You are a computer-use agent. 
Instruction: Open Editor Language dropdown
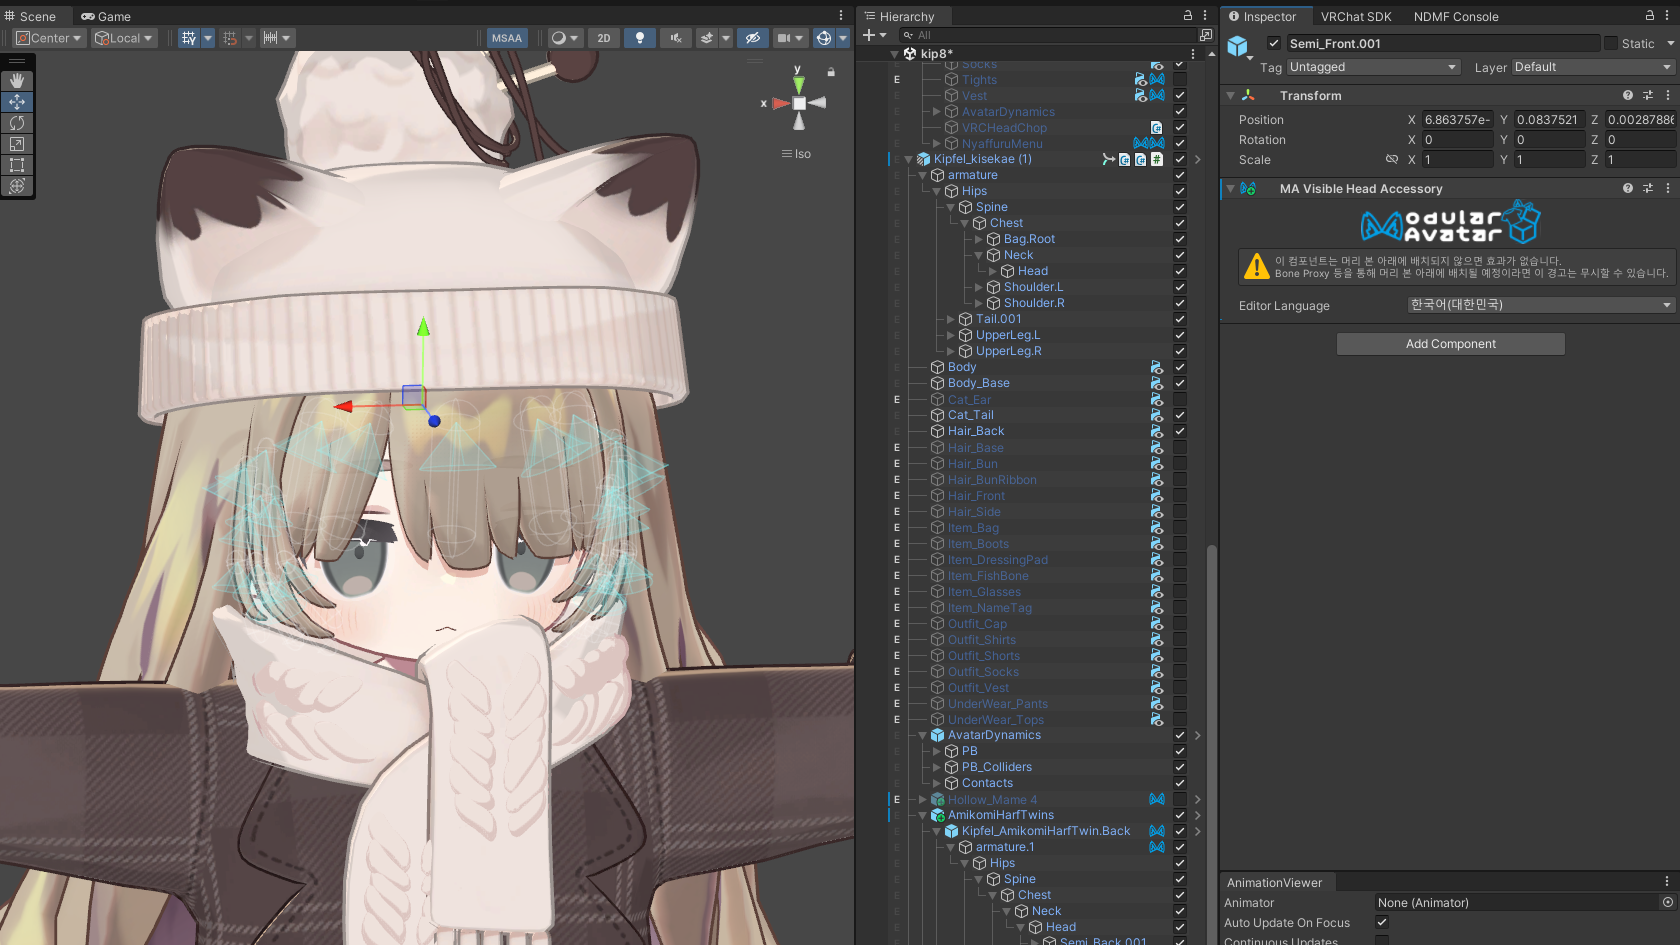tap(1541, 305)
